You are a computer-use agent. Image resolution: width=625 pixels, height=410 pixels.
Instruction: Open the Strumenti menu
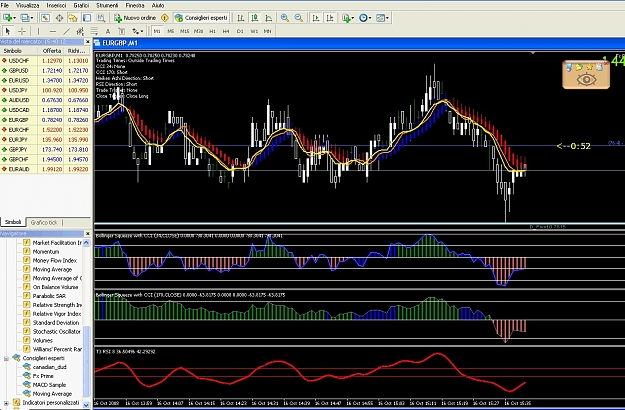point(107,6)
